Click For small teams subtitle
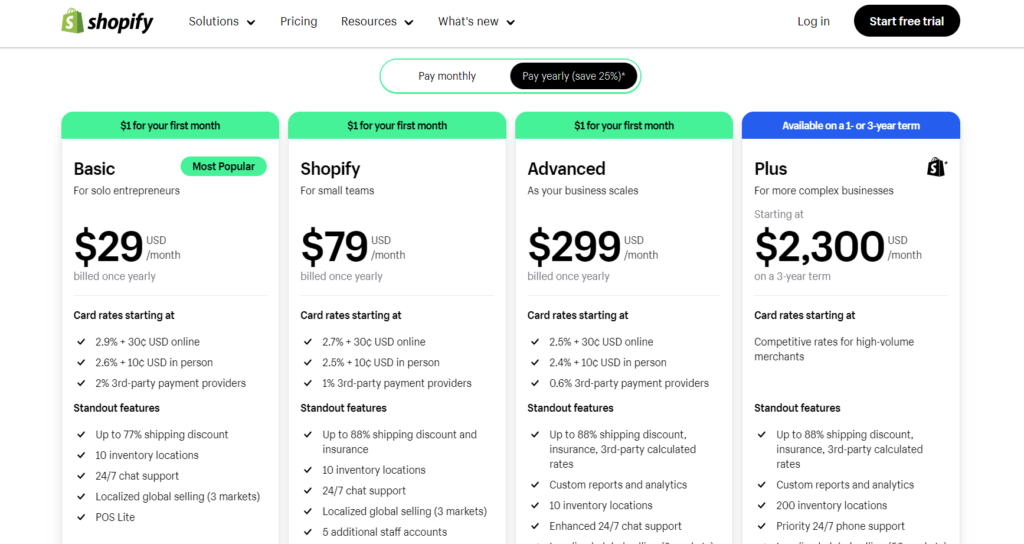Screen dimensions: 1024x544 pyautogui.click(x=337, y=191)
